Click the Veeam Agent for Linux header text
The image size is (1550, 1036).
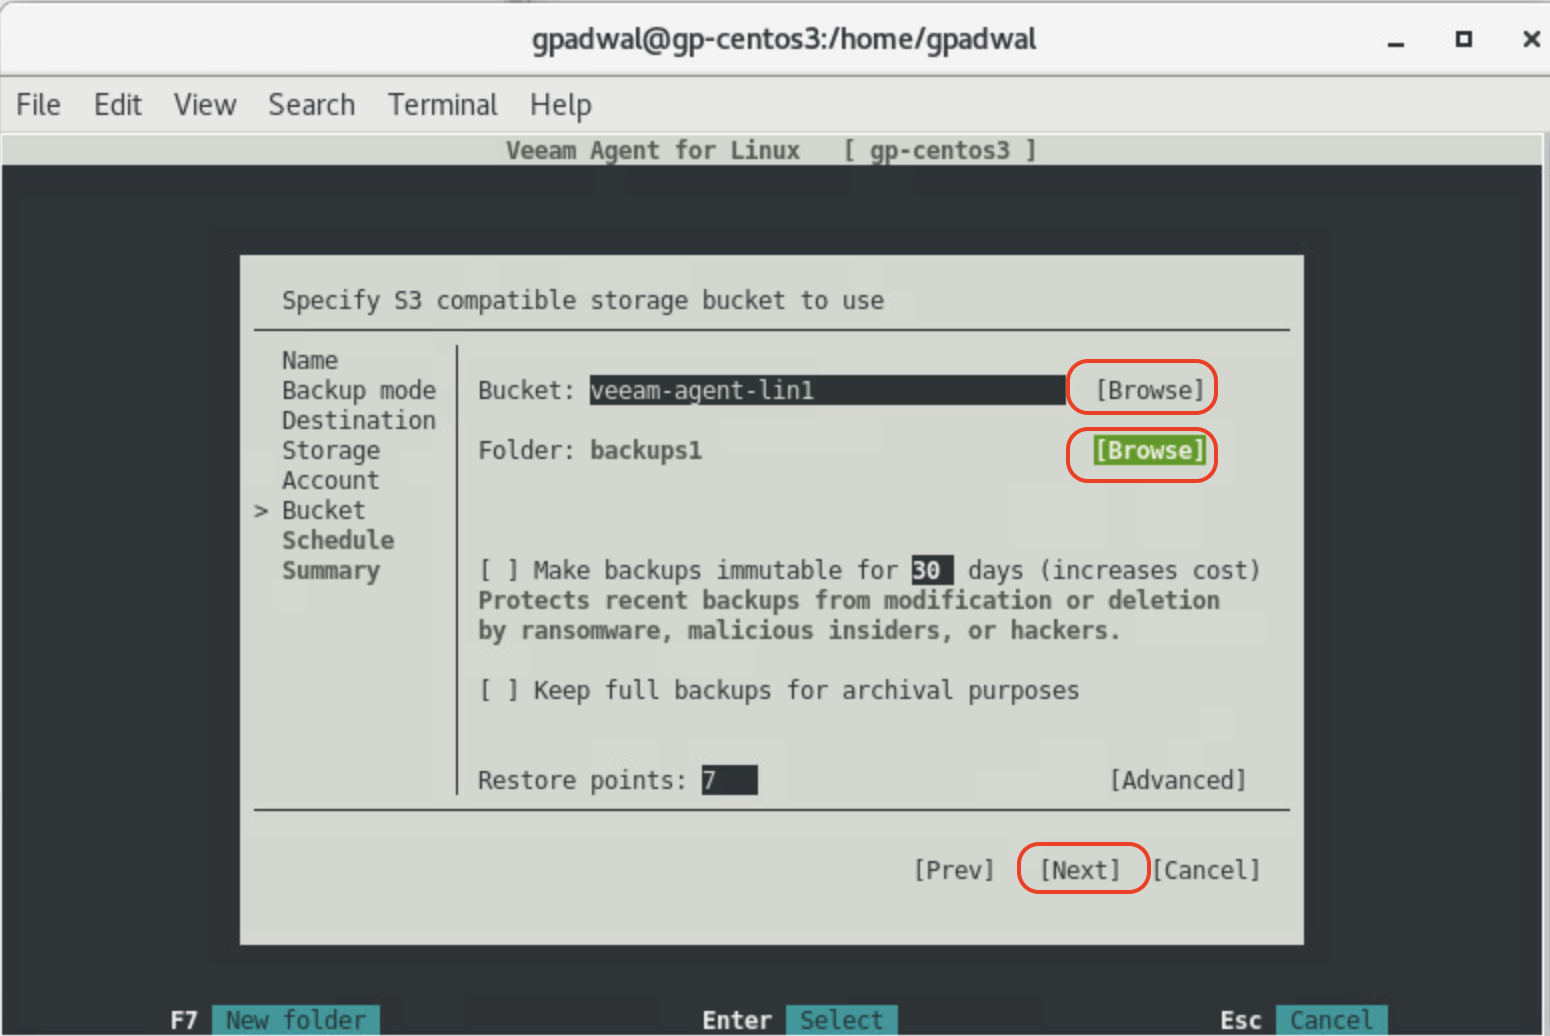[x=652, y=150]
